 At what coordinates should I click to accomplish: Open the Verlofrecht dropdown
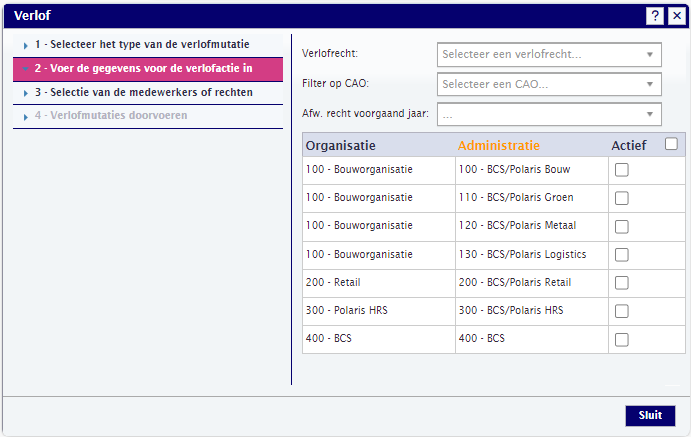(x=549, y=55)
